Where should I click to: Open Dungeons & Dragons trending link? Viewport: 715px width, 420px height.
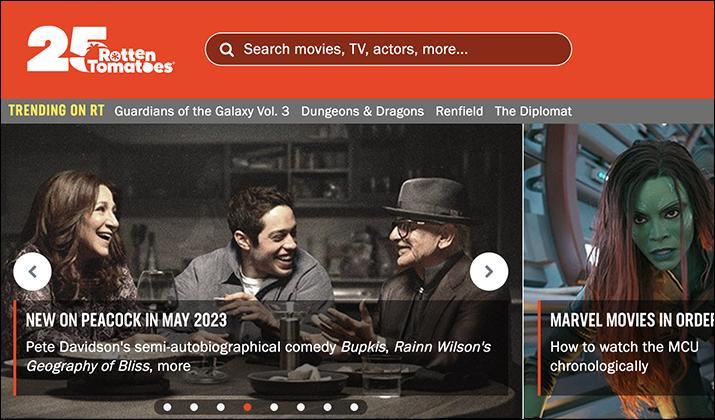[x=363, y=111]
